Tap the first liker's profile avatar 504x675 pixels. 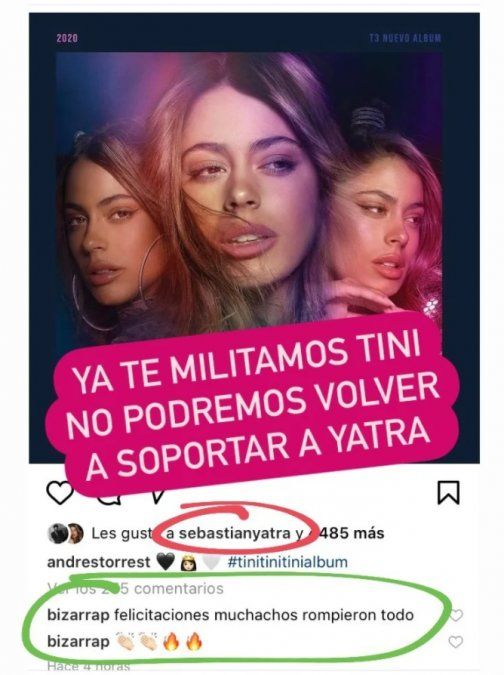58,534
